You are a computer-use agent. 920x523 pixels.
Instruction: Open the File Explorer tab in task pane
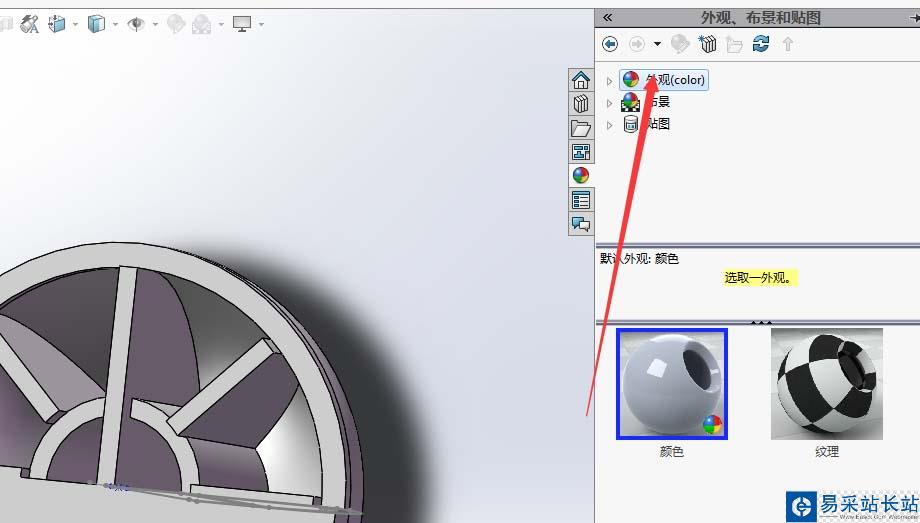point(581,128)
